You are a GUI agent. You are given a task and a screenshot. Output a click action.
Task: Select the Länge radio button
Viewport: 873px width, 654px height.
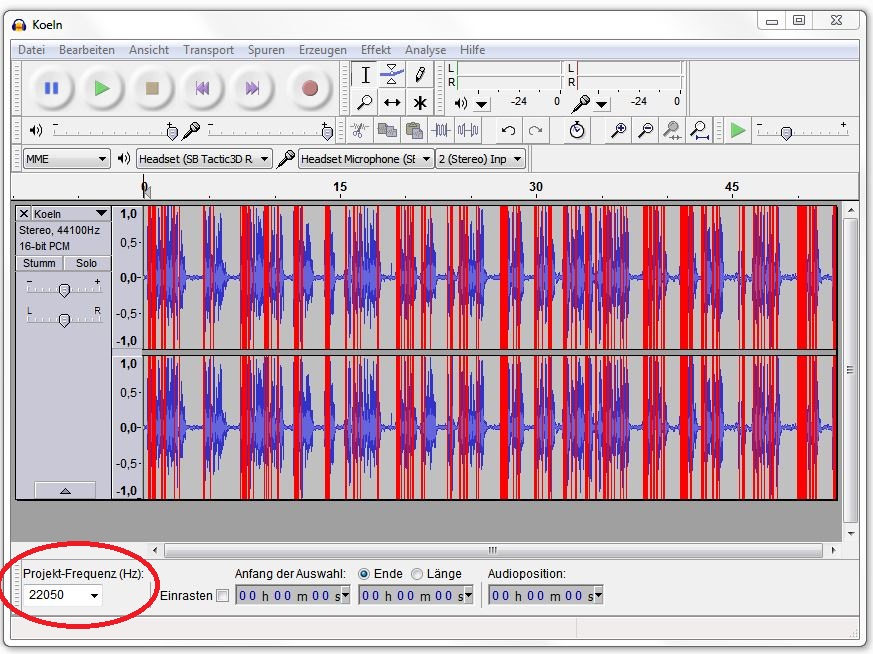click(x=417, y=574)
